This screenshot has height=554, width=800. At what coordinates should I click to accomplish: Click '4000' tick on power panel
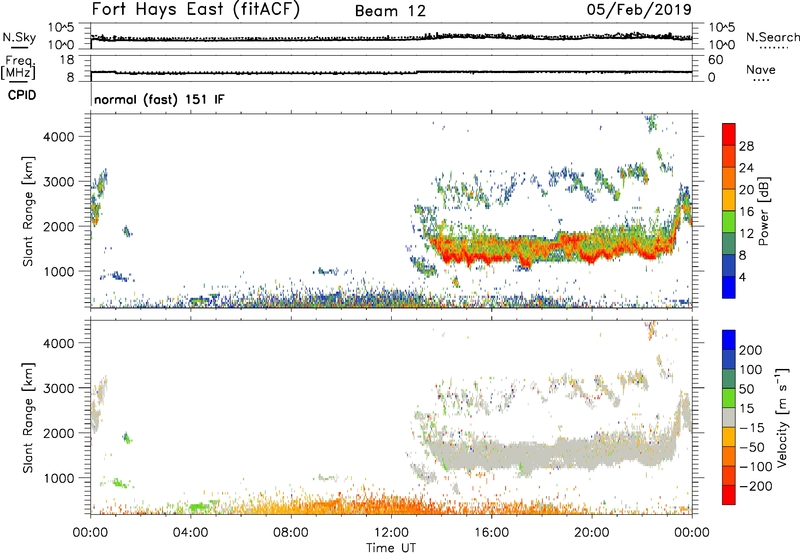pos(59,137)
